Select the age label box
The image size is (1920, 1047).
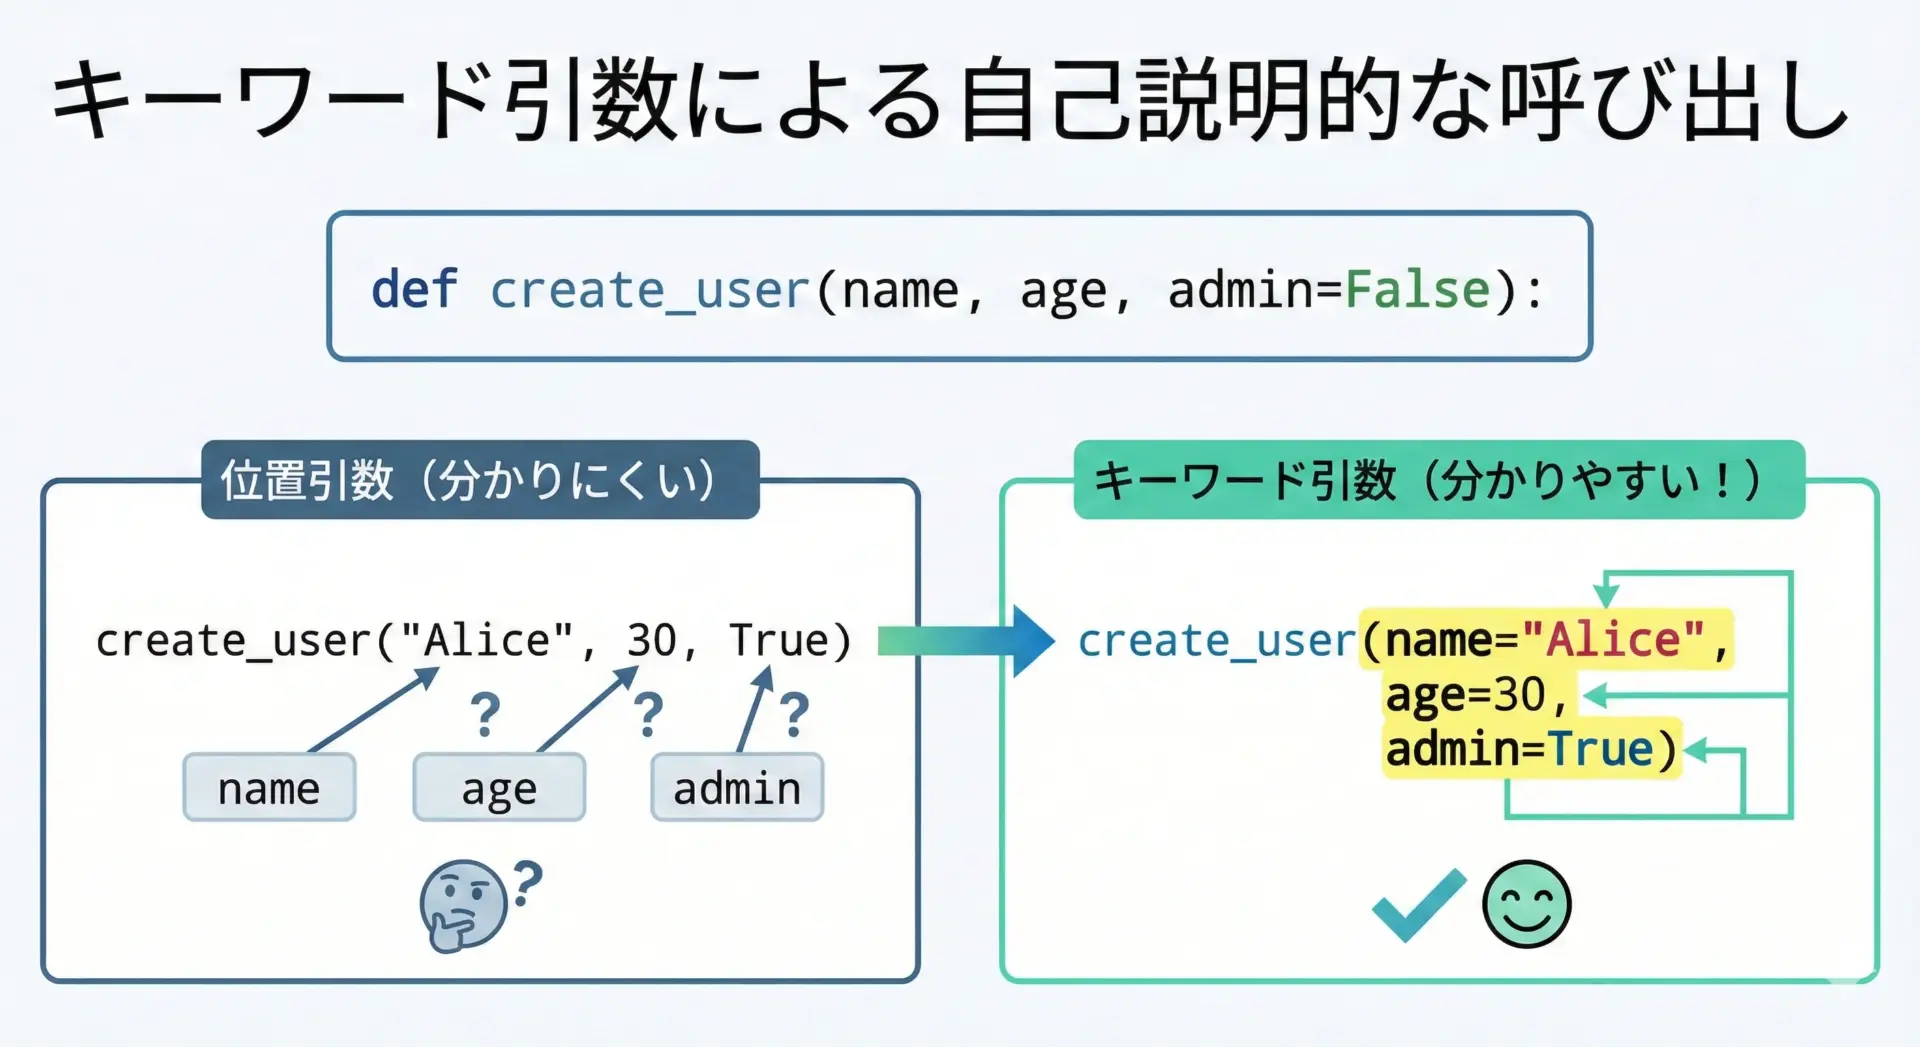tap(499, 788)
